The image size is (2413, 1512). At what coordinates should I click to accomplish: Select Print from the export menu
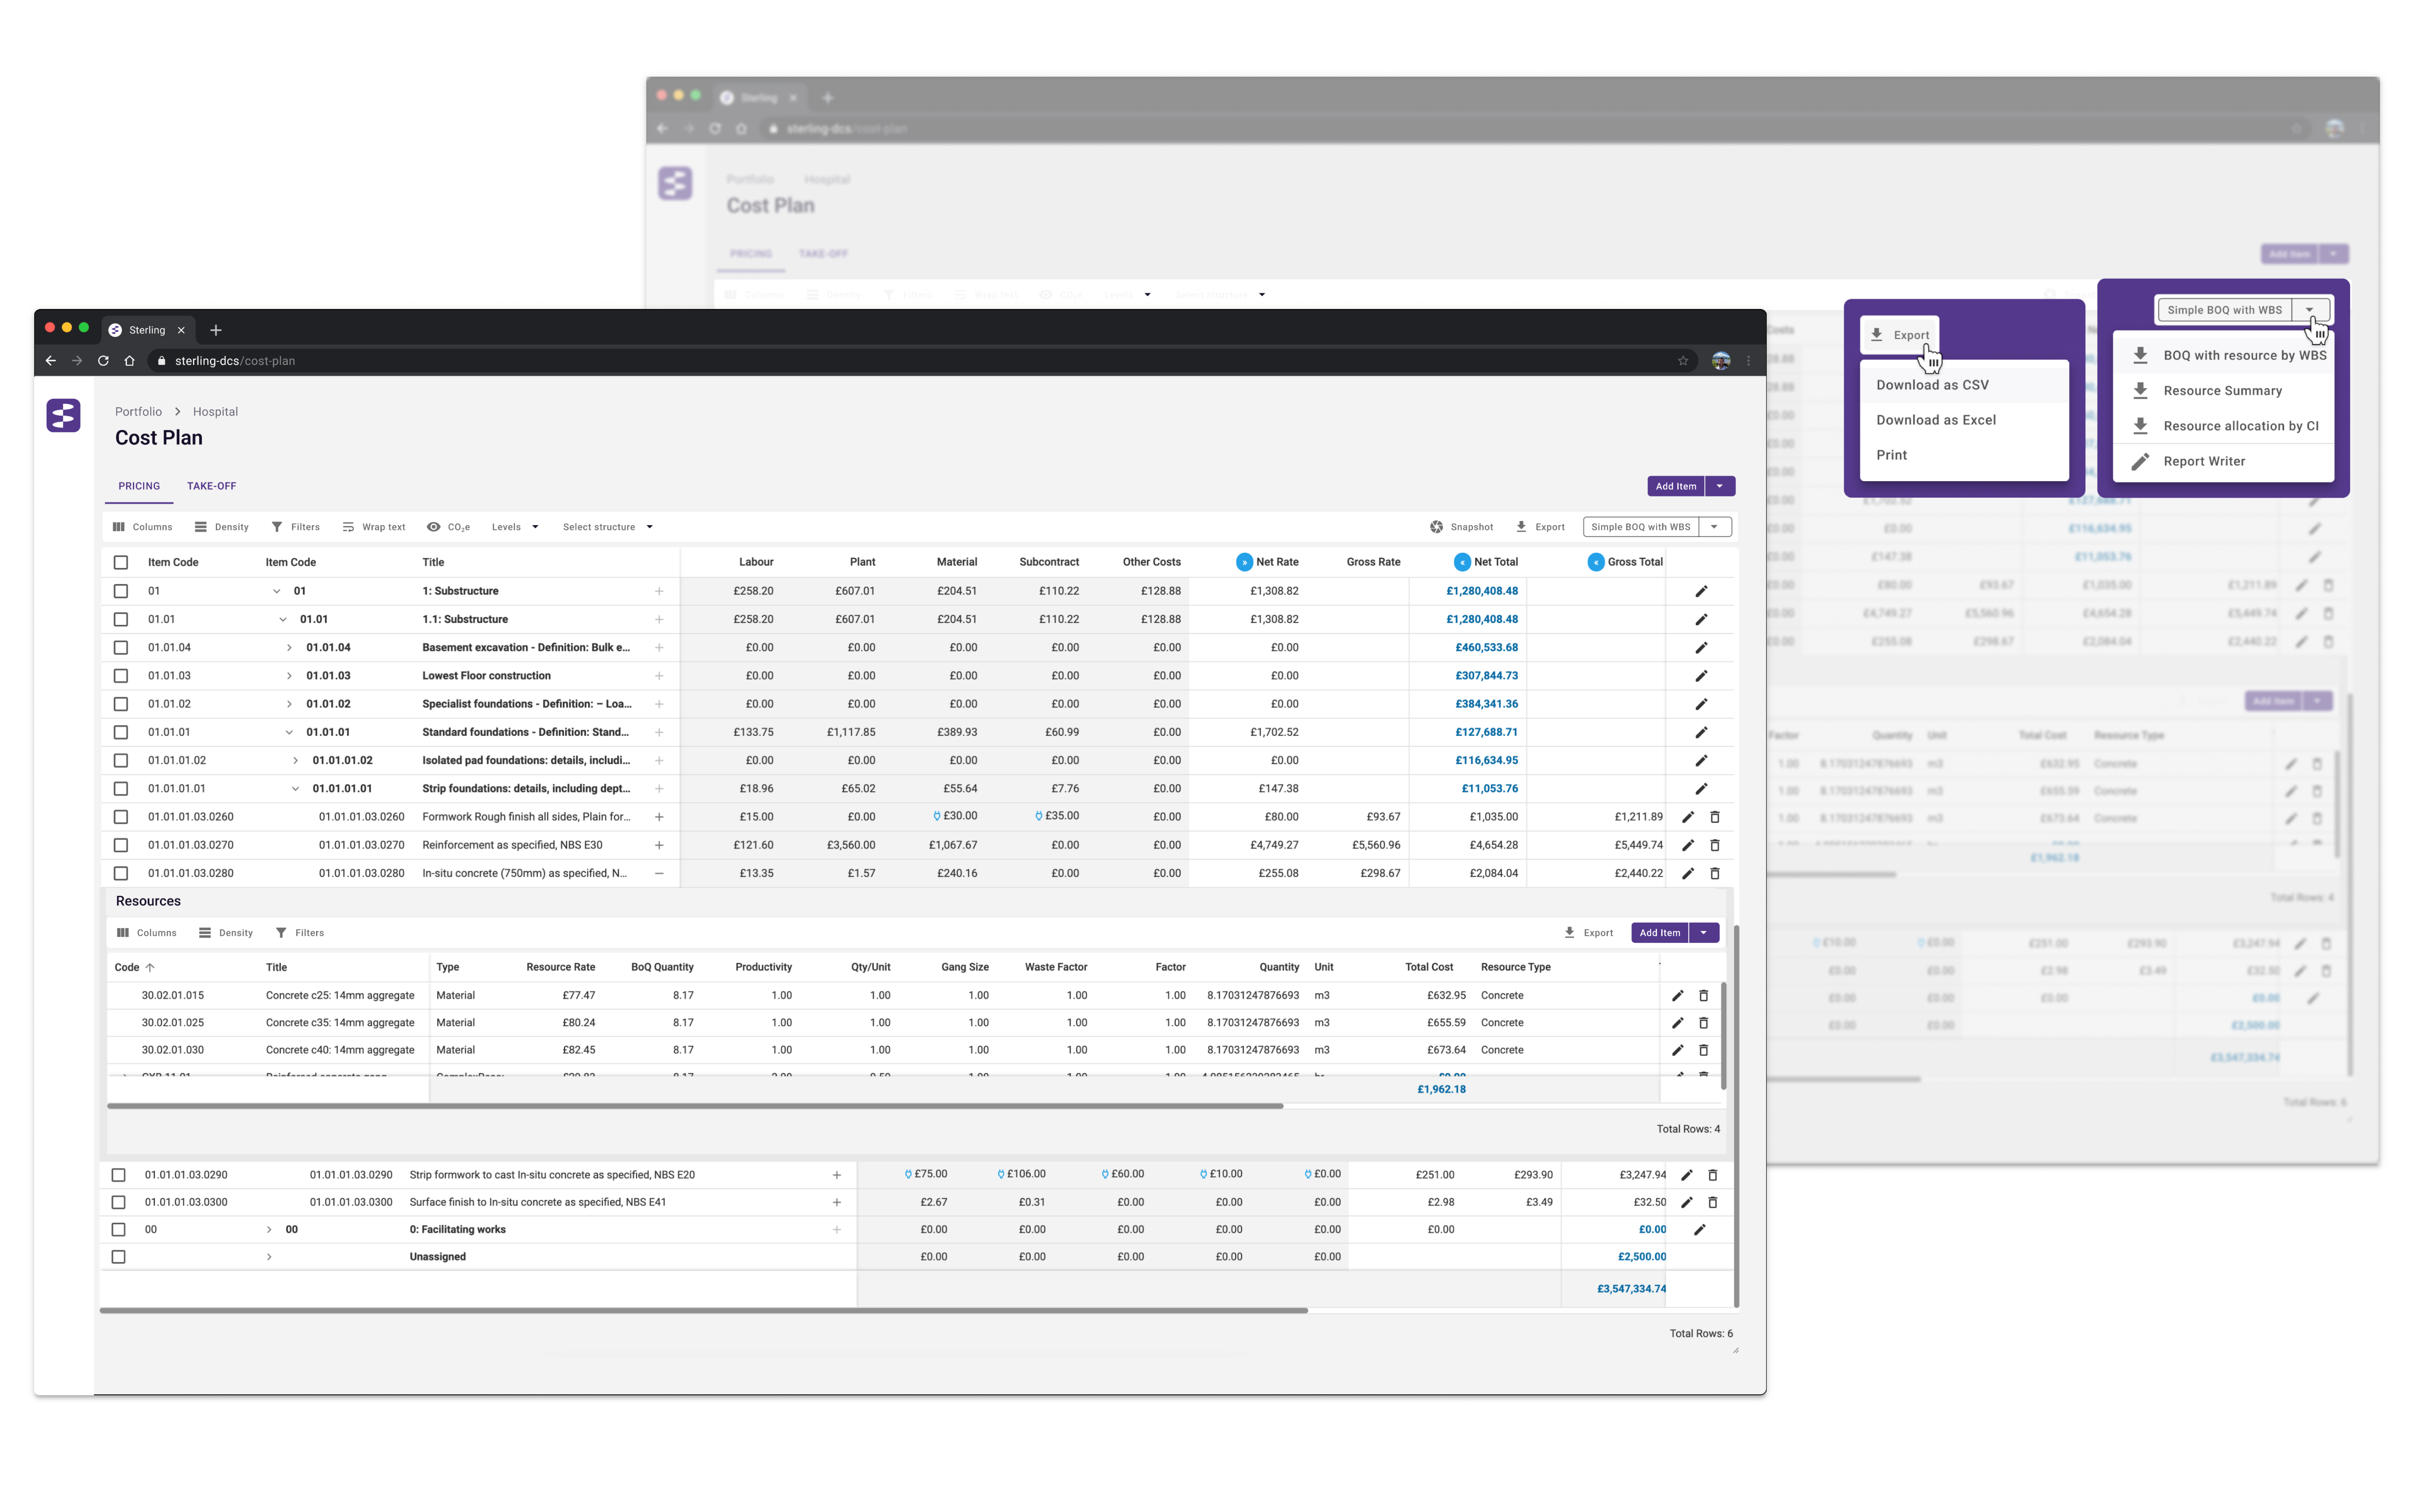click(x=1964, y=455)
